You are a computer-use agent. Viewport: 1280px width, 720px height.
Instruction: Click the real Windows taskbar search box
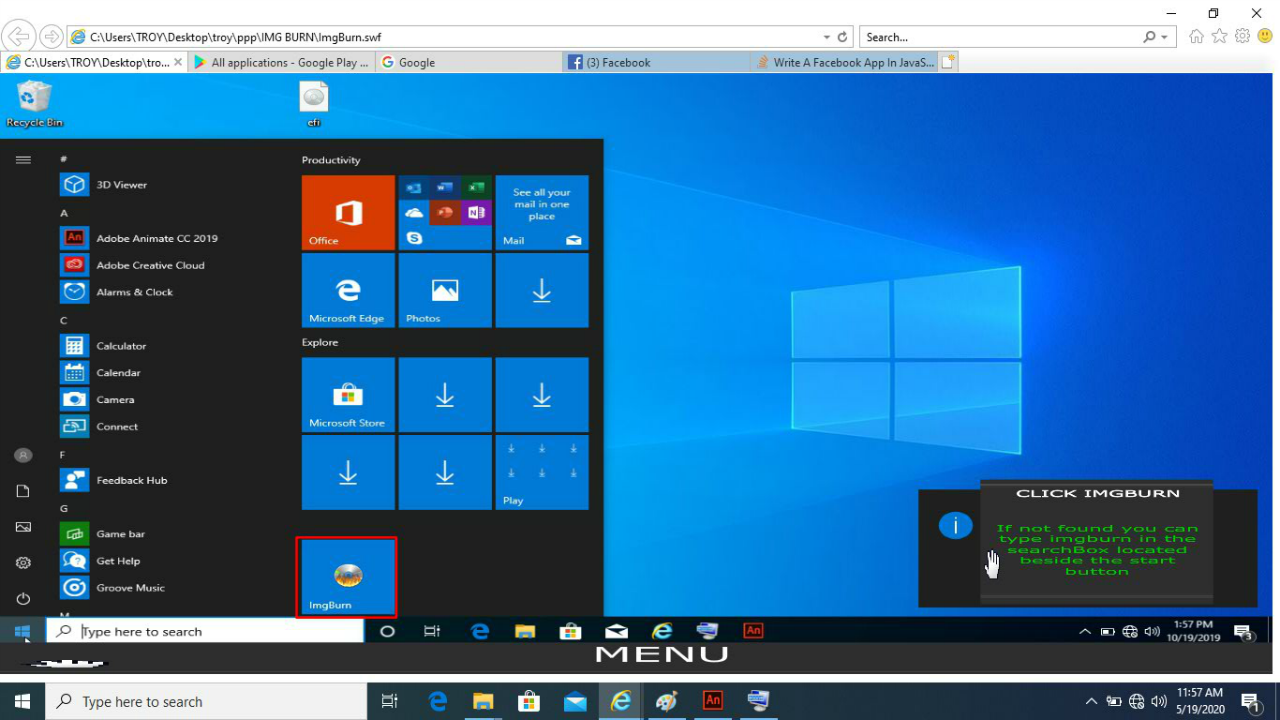click(207, 702)
